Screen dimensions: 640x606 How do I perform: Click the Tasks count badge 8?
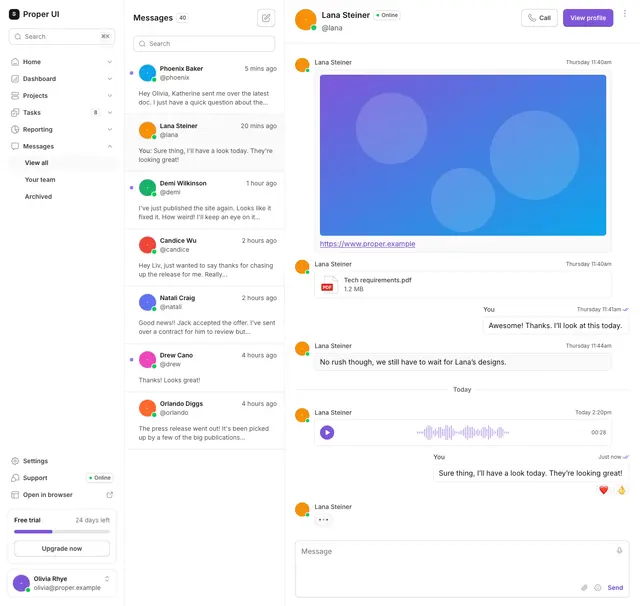96,113
